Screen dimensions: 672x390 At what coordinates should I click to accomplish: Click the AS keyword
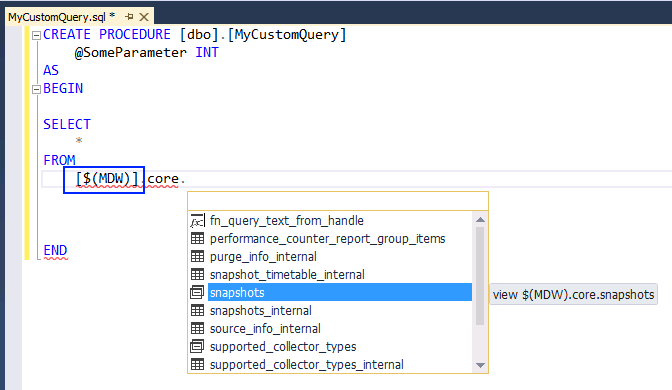coord(51,71)
